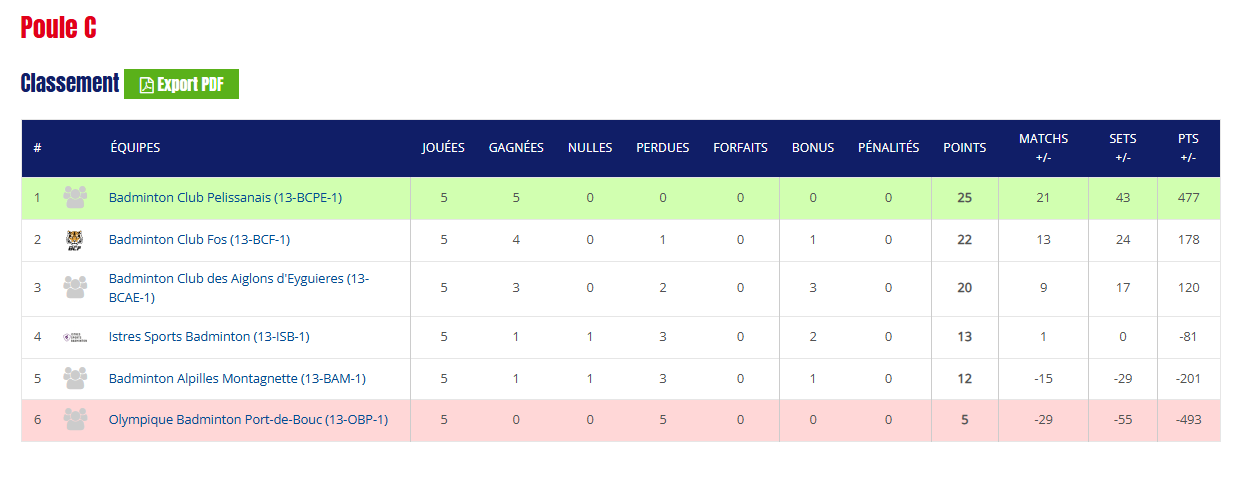Click the Istres Sports Badminton logo icon
This screenshot has height=480, width=1259.
75,337
